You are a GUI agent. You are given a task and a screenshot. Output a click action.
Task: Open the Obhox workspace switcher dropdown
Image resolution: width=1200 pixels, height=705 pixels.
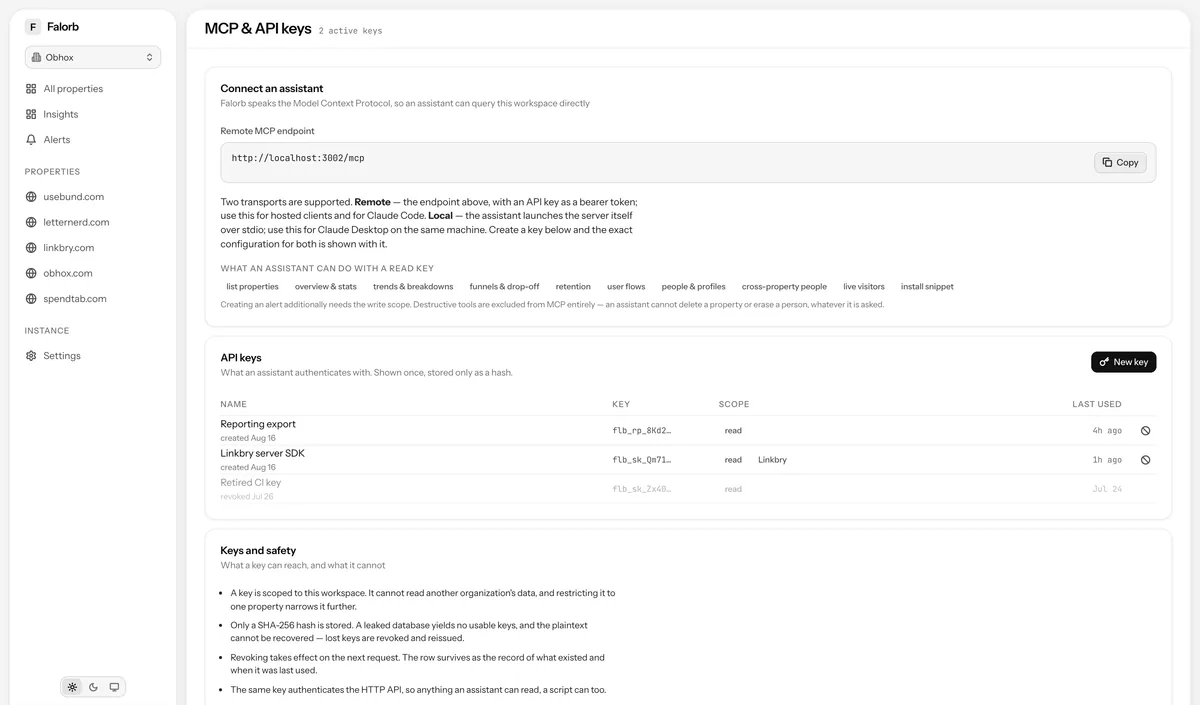[93, 57]
